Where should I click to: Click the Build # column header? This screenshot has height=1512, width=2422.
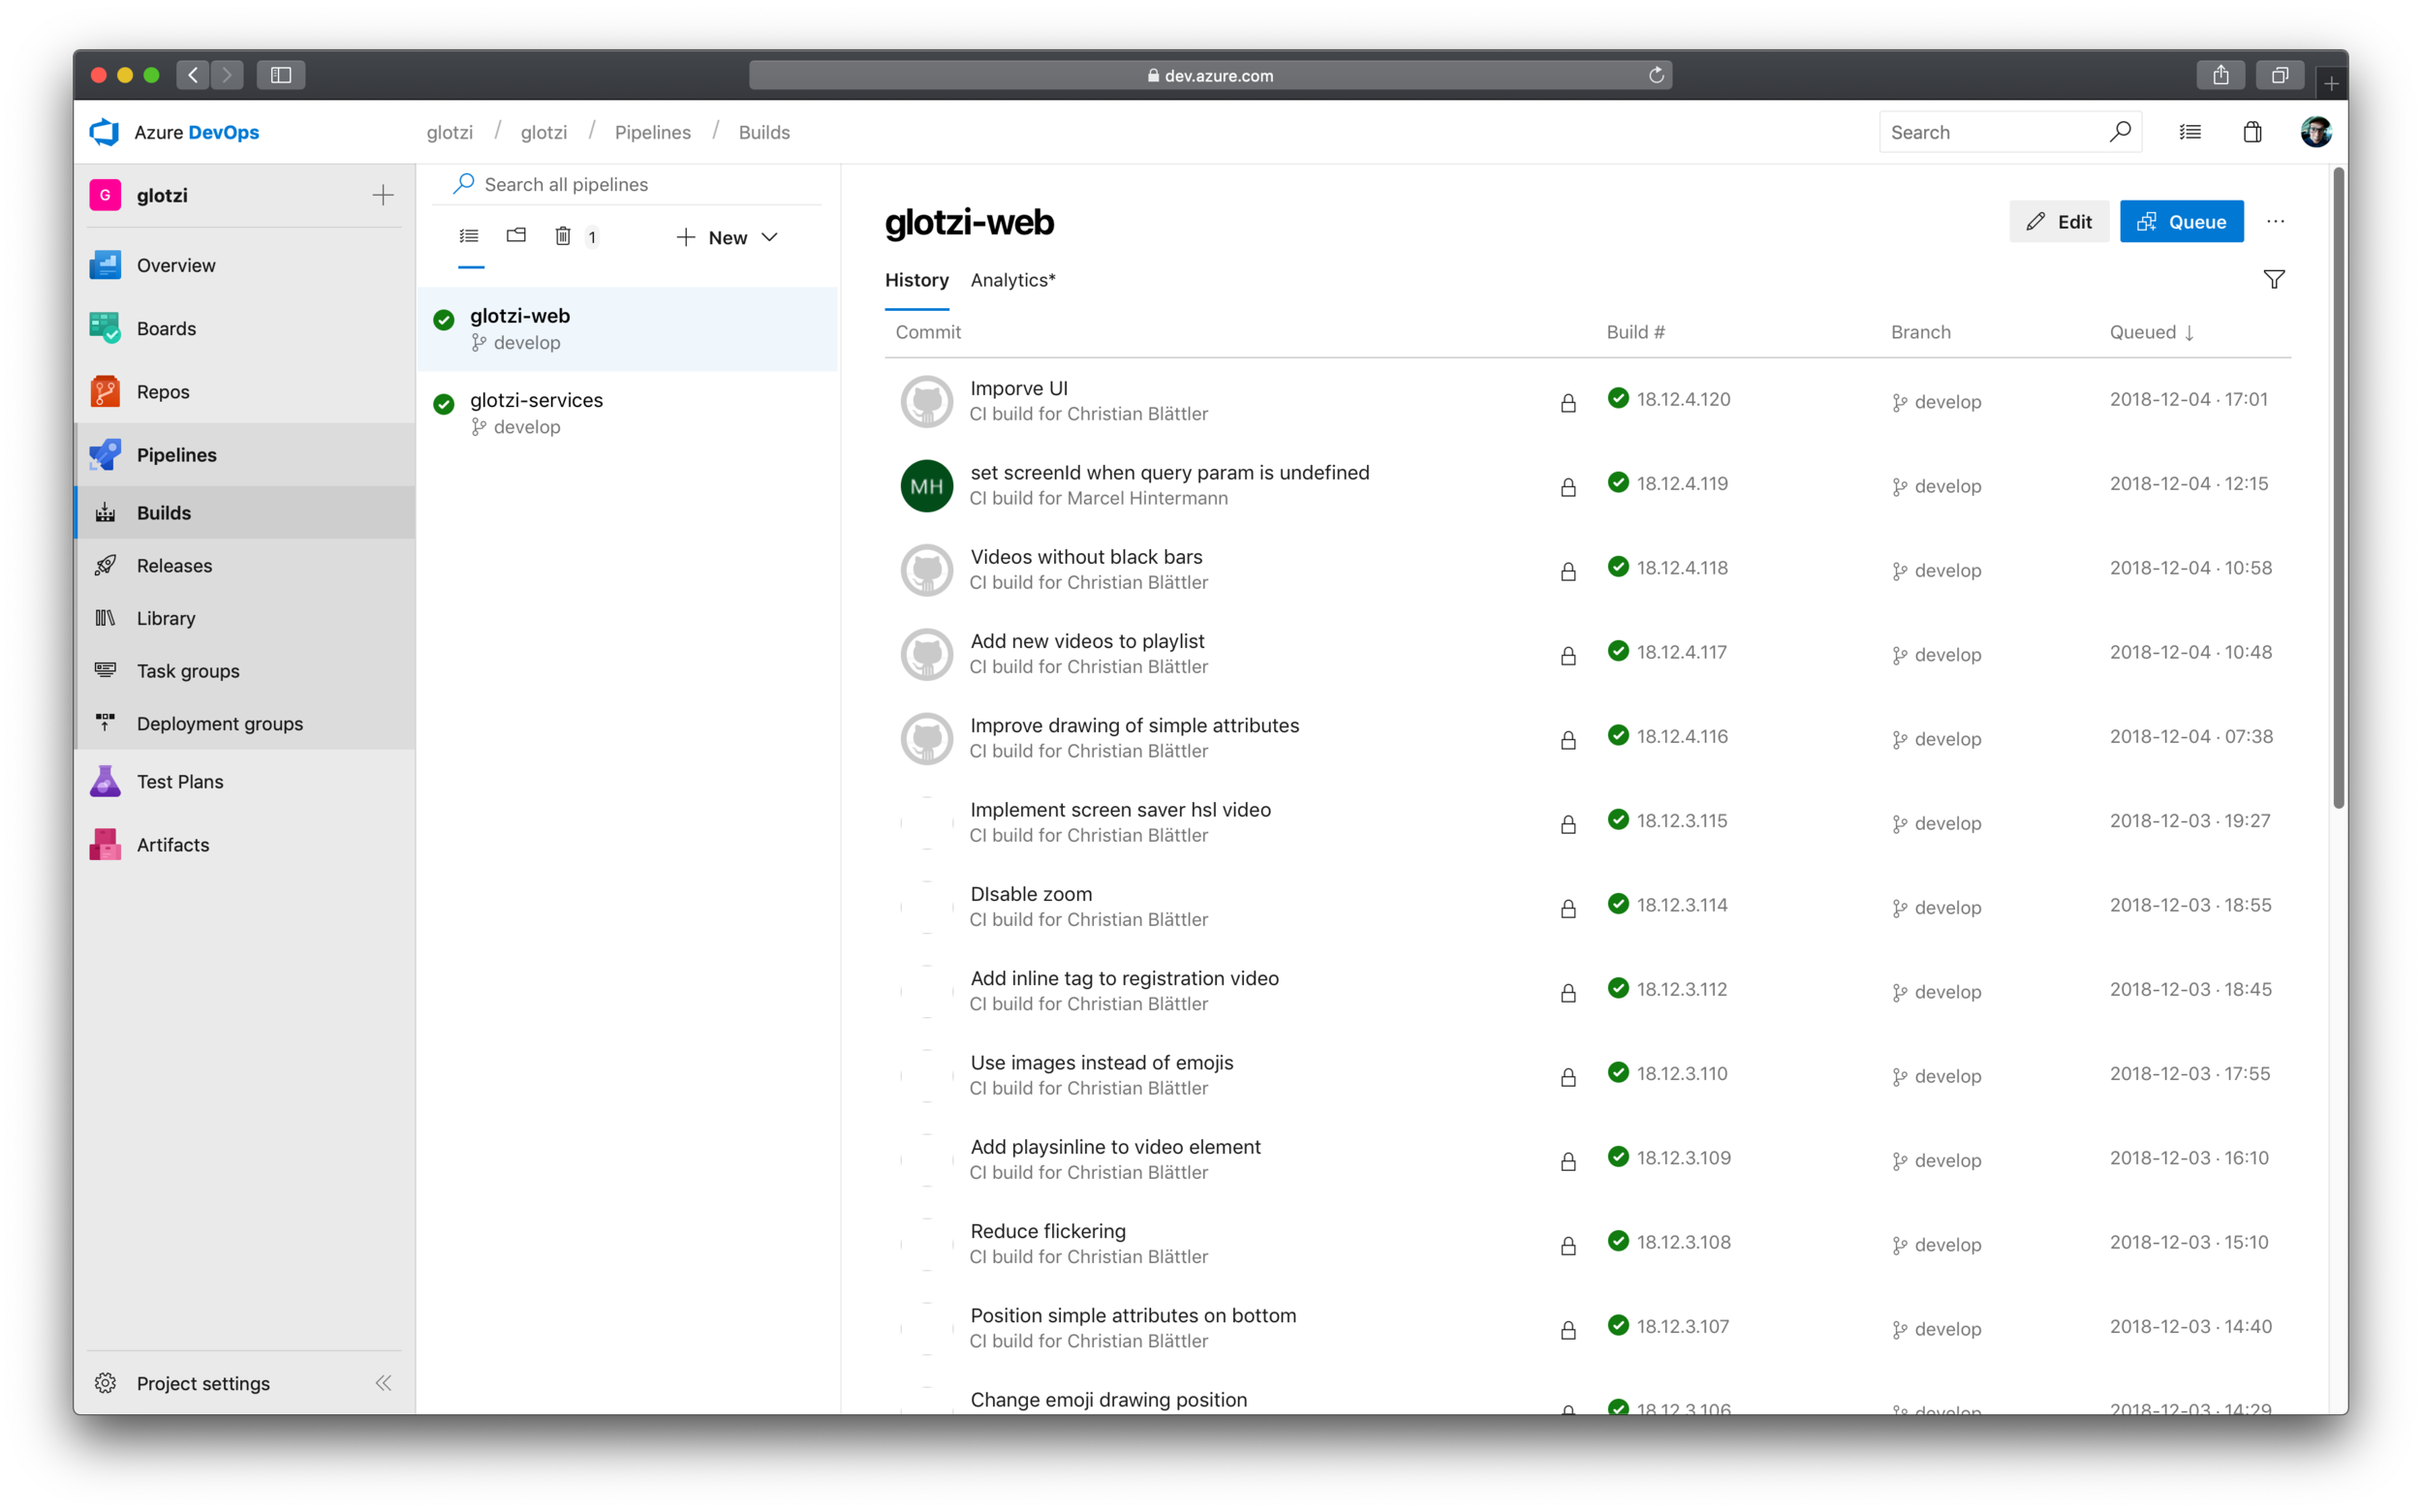[1635, 332]
